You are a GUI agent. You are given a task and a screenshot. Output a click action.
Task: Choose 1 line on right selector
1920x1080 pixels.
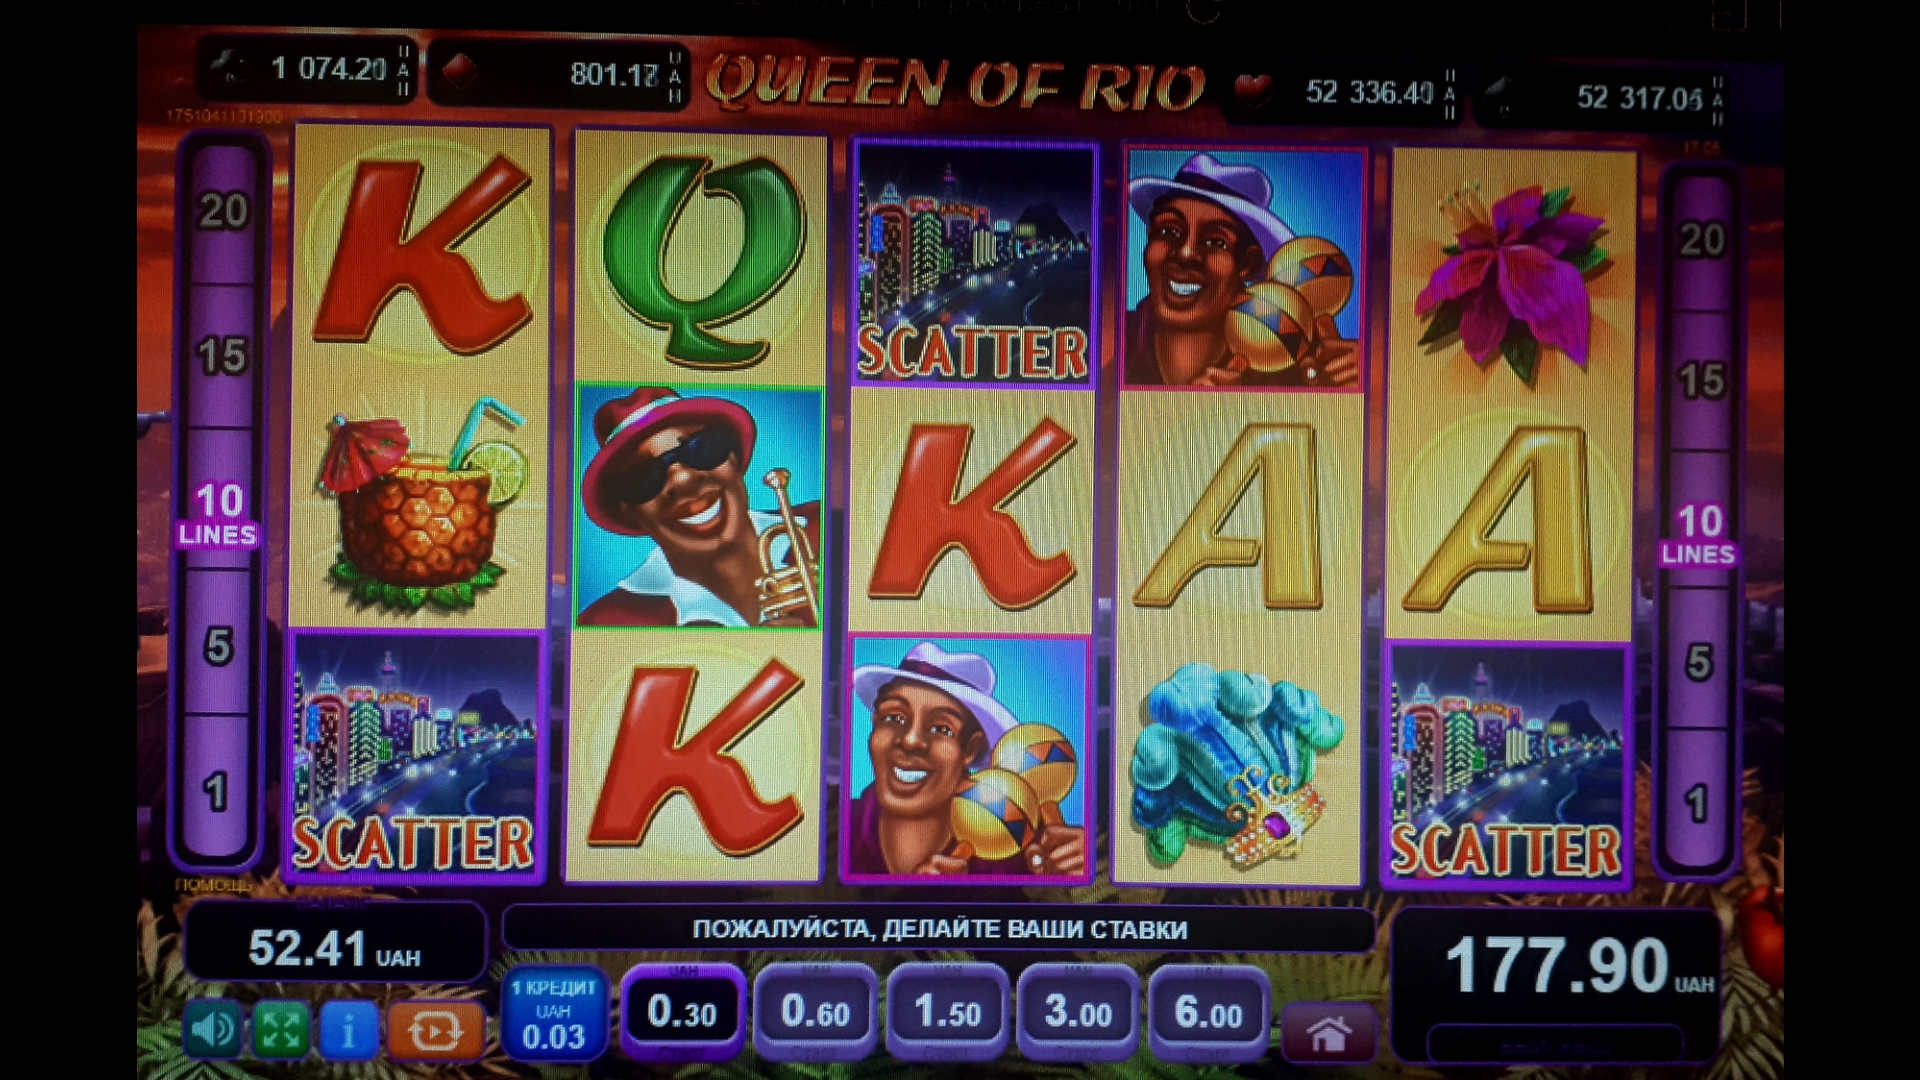pyautogui.click(x=1697, y=803)
